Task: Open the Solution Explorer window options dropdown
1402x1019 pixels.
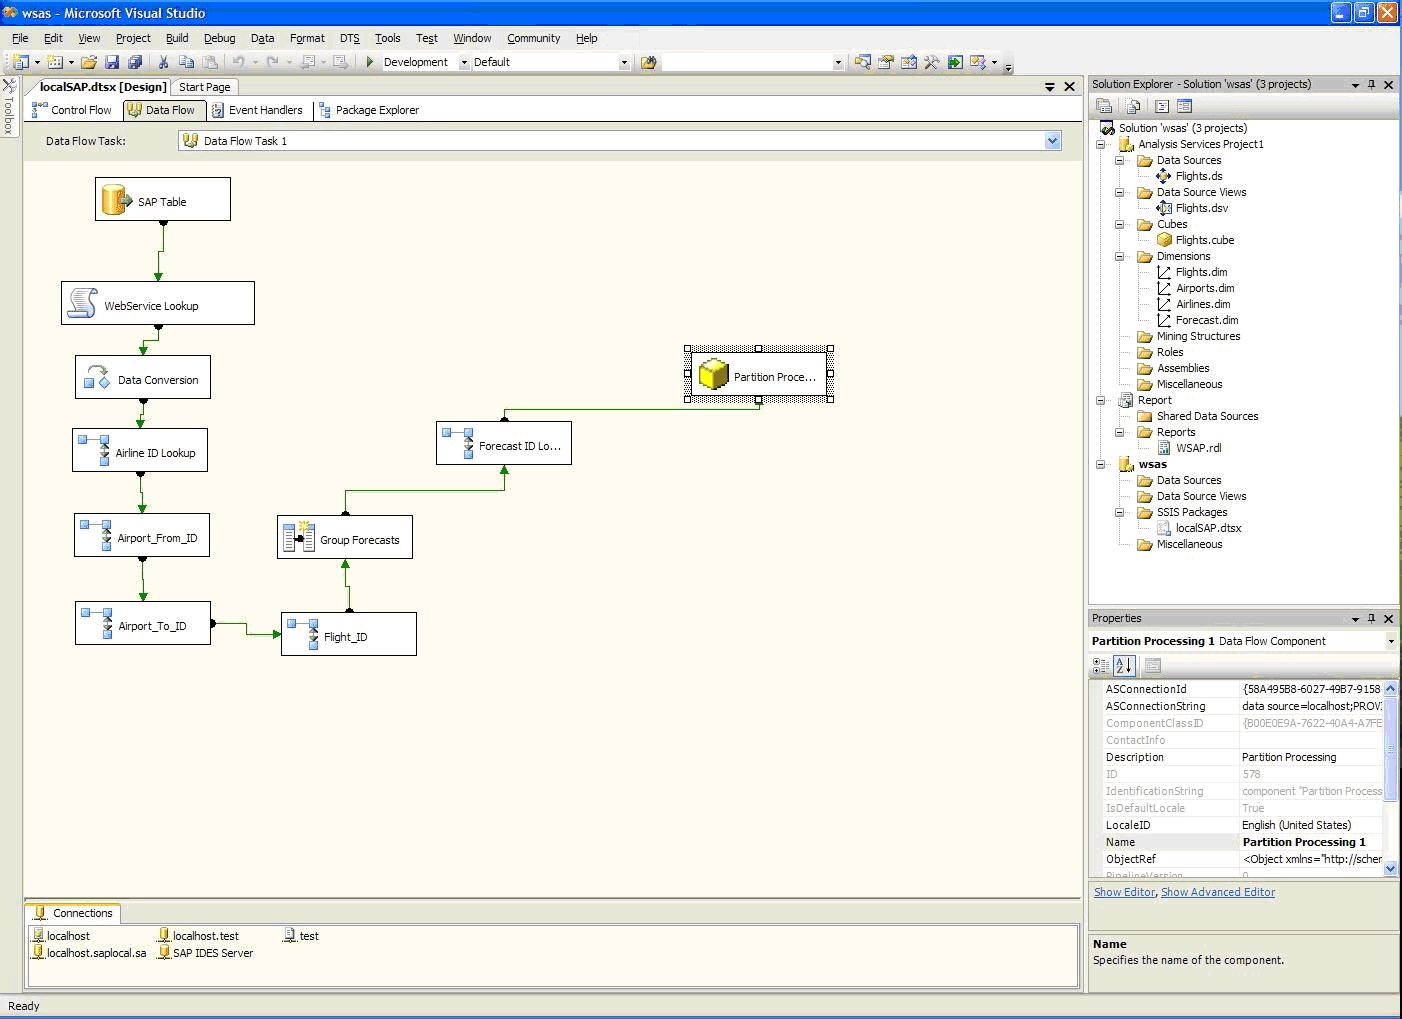Action: (1355, 85)
